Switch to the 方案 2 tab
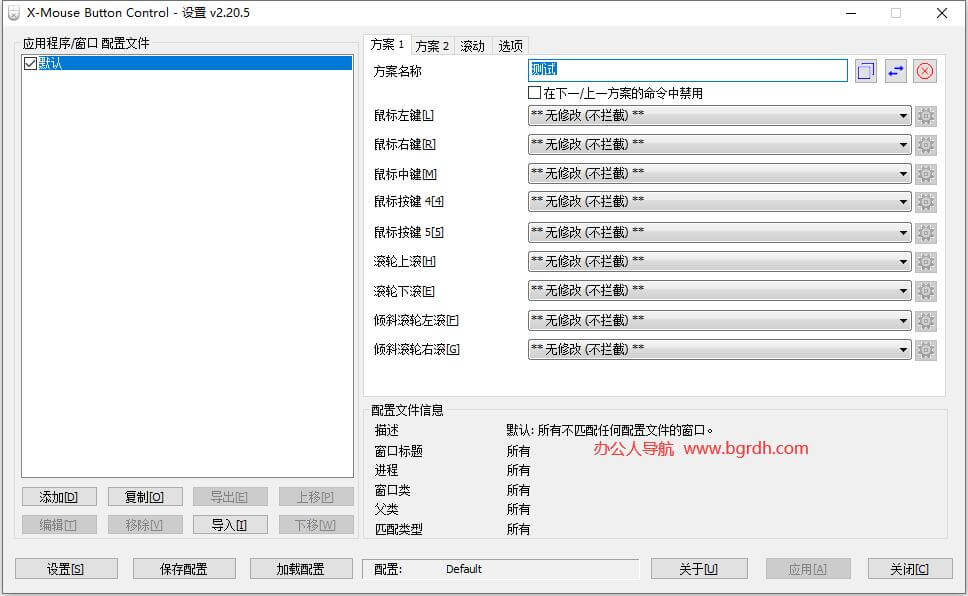This screenshot has width=968, height=596. 432,46
